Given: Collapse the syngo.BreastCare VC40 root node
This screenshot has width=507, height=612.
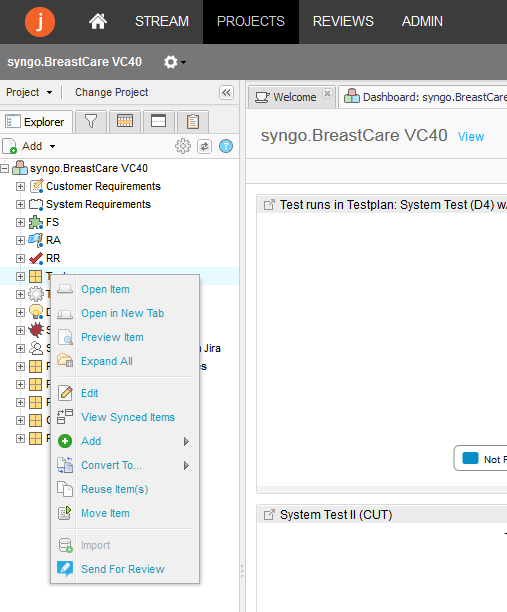Looking at the screenshot, I should click(4, 169).
